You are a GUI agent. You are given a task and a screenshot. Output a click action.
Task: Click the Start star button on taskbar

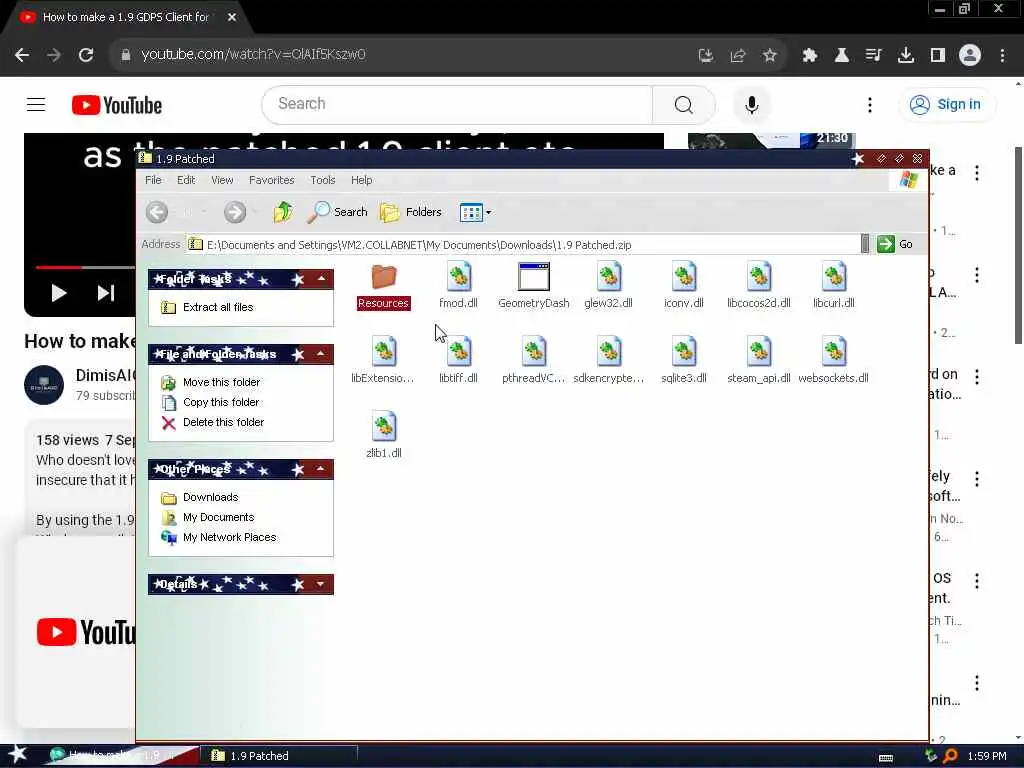coord(16,755)
